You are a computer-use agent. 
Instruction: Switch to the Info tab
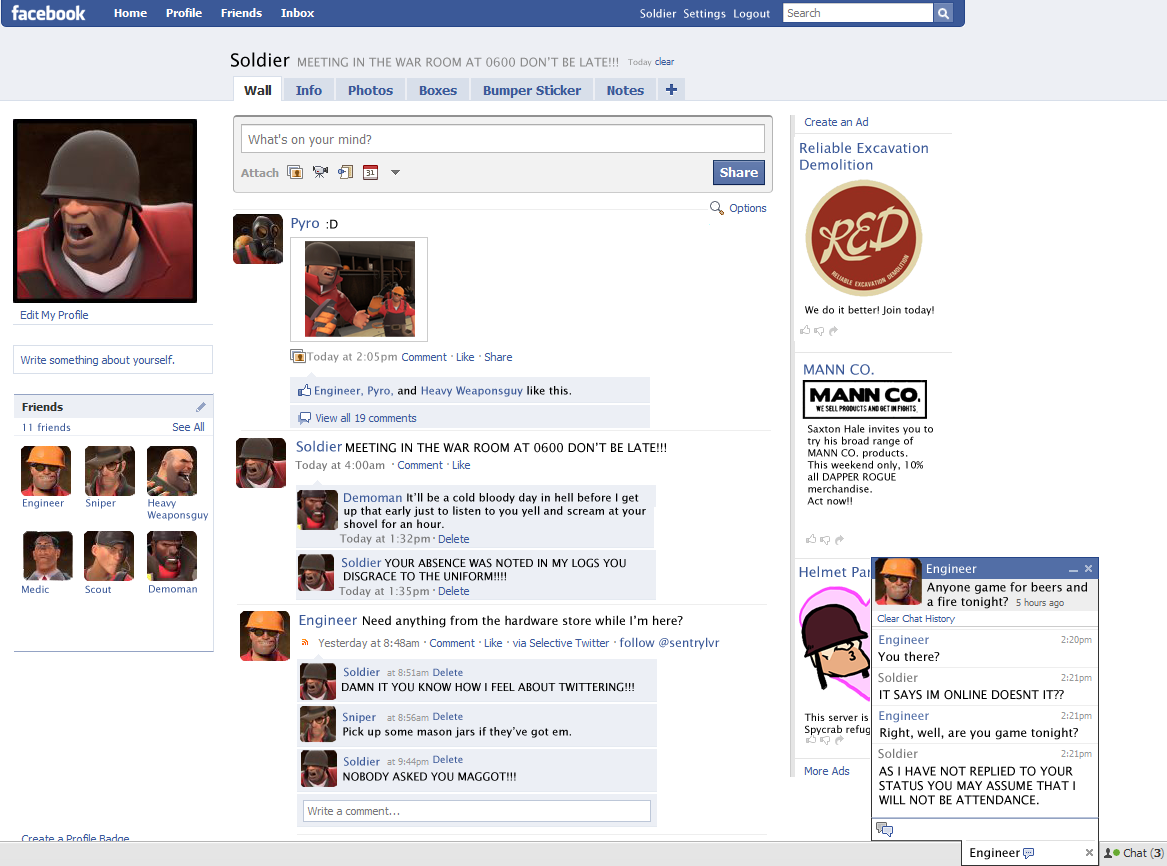309,90
